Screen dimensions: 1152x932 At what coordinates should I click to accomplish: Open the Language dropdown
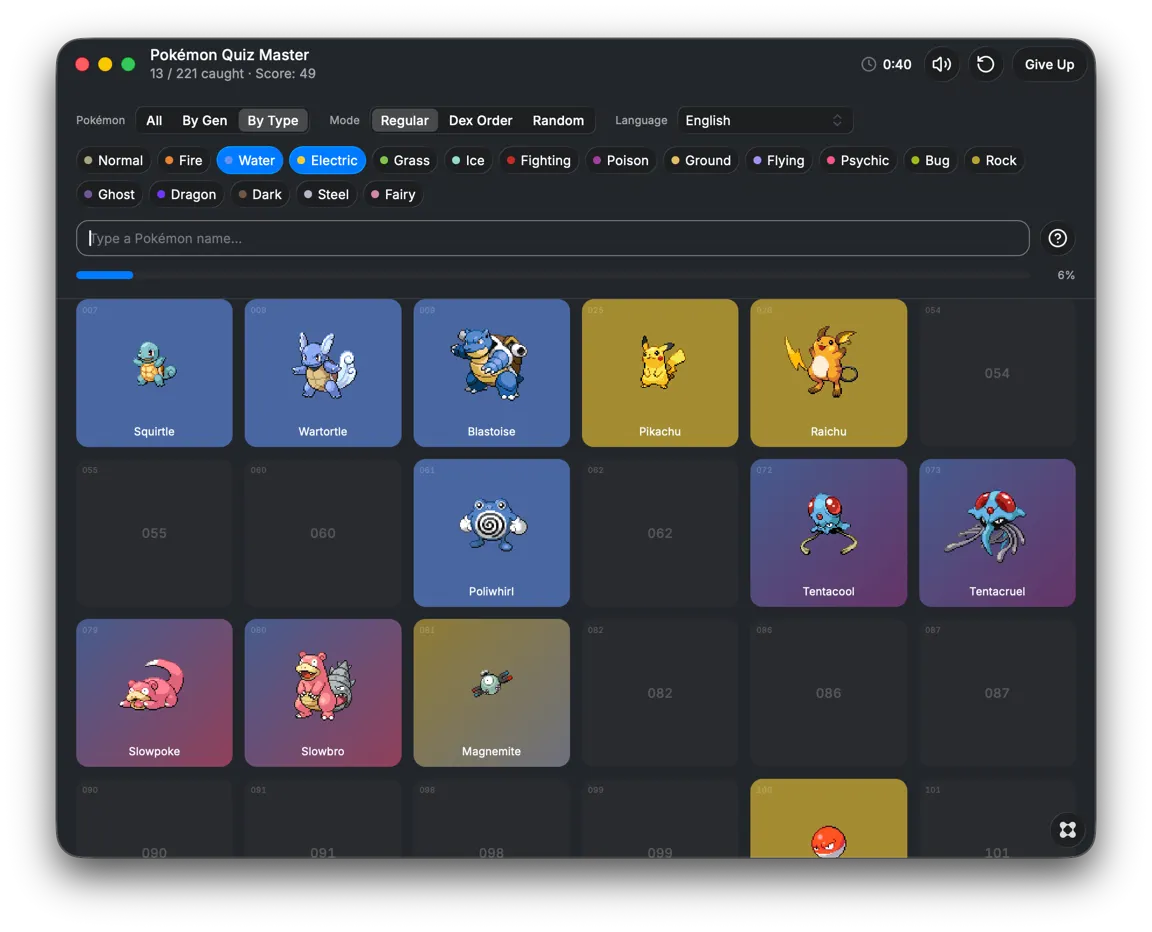[764, 120]
